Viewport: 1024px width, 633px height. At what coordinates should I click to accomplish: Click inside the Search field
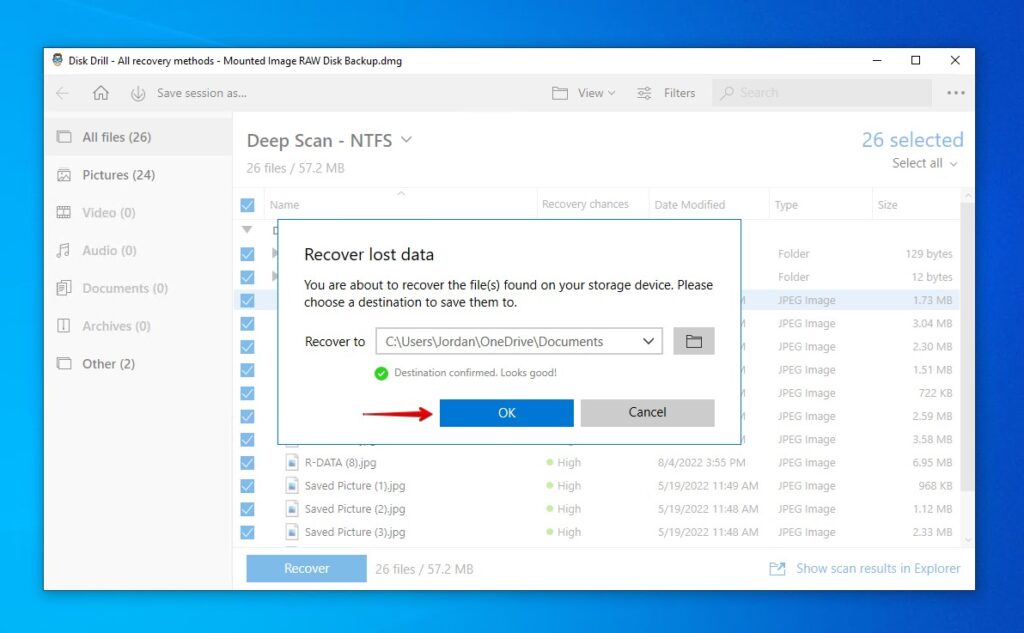[820, 92]
